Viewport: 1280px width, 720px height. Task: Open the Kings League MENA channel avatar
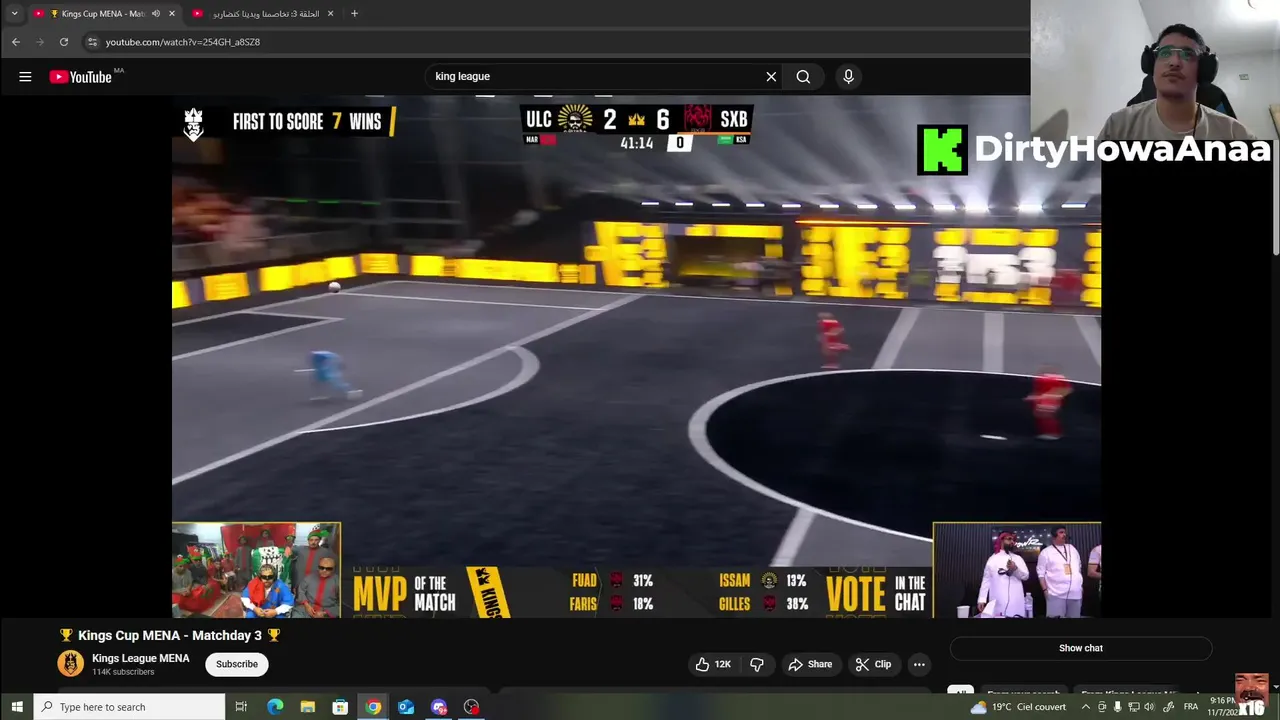[x=71, y=664]
